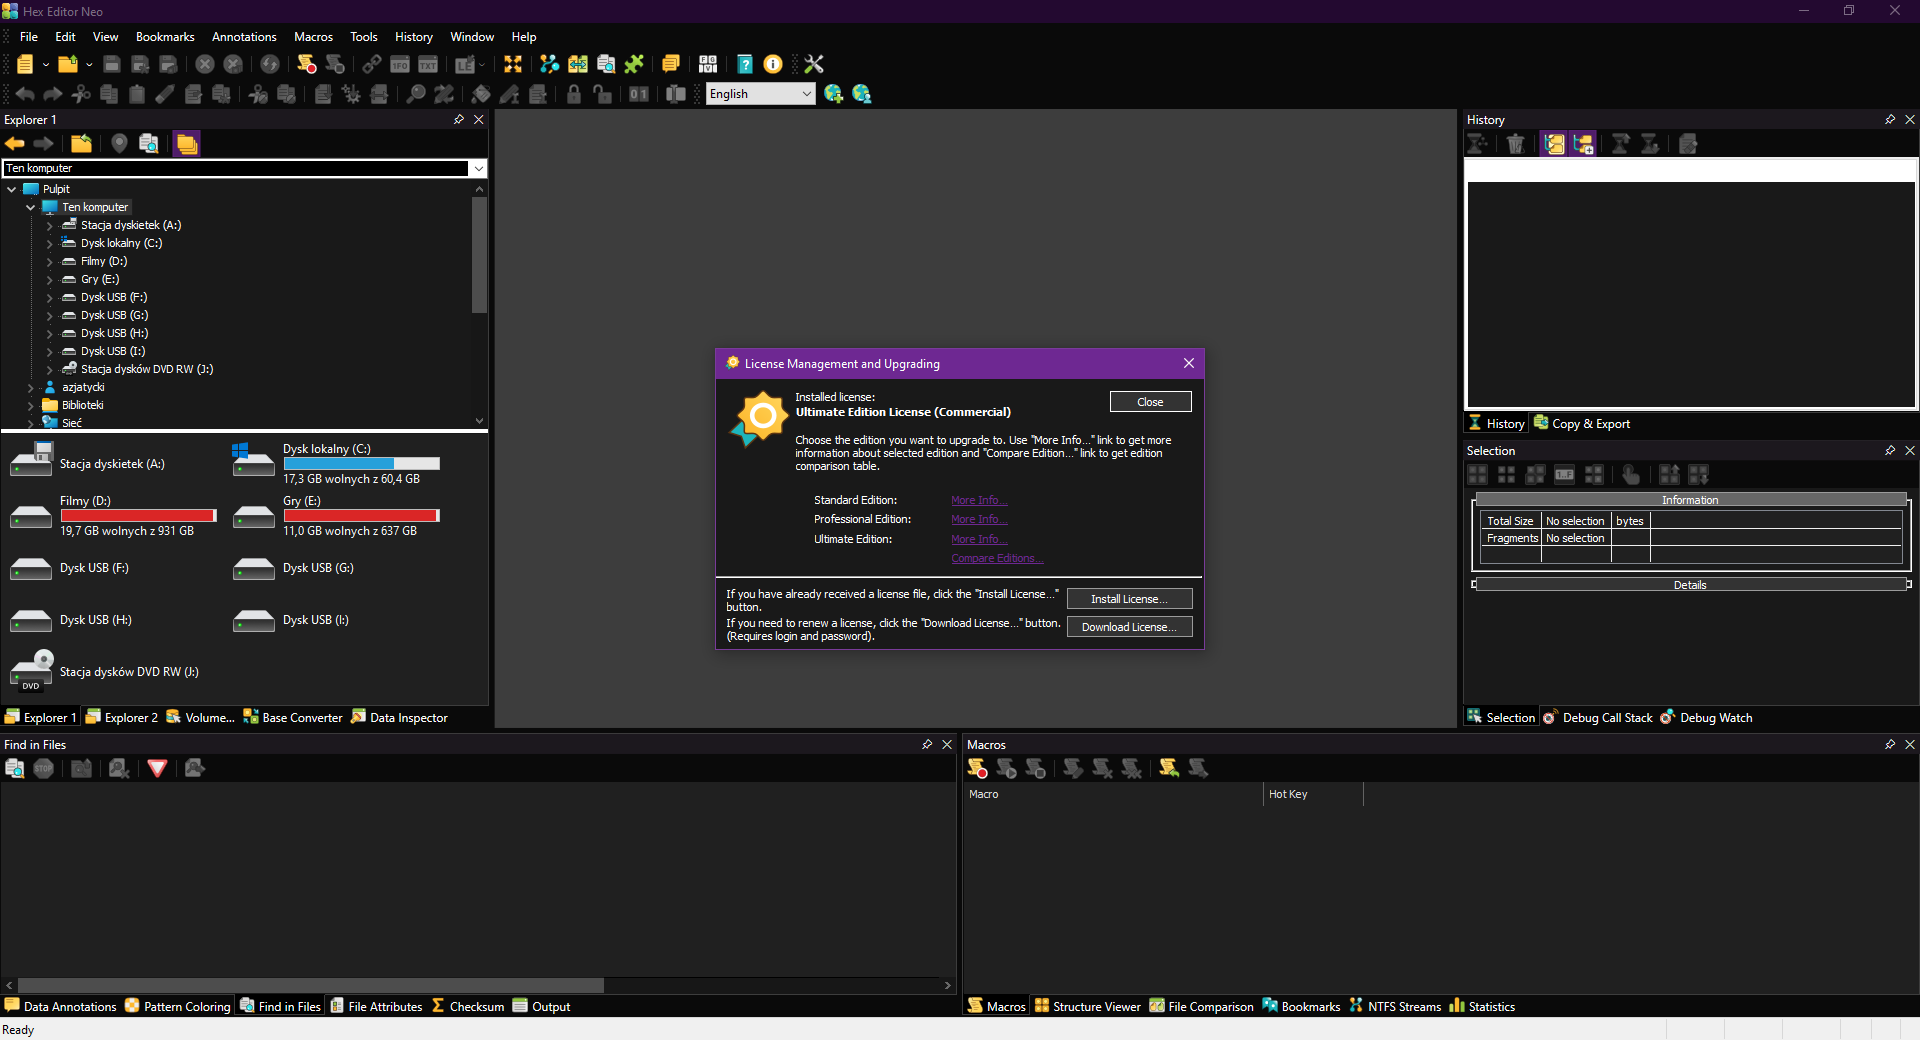Viewport: 1920px width, 1040px height.
Task: Click the teal Help book icon
Action: tap(745, 64)
